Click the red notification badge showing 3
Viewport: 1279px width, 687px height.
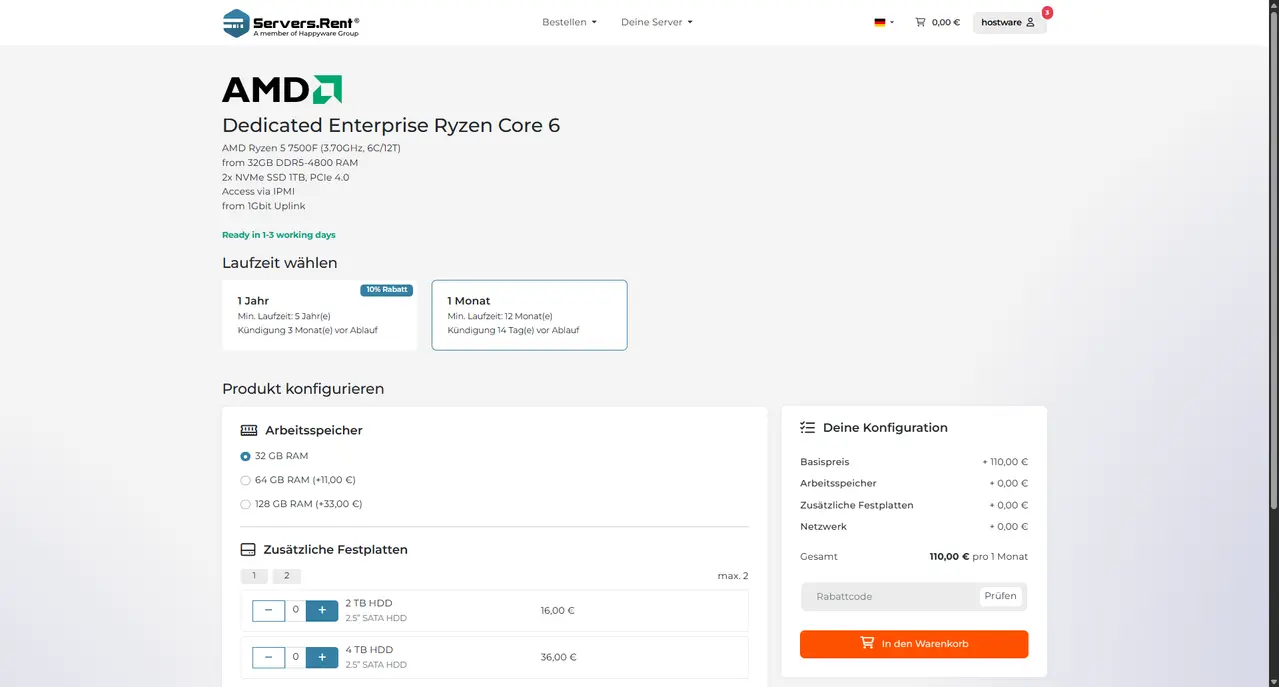[1047, 13]
